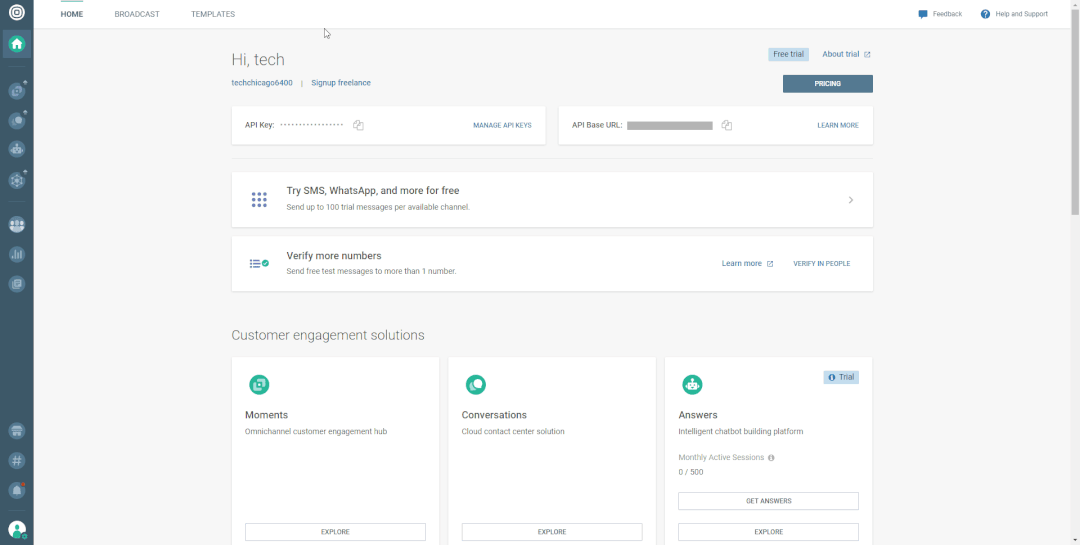Click Verify in People button
The image size is (1080, 545).
click(x=821, y=264)
